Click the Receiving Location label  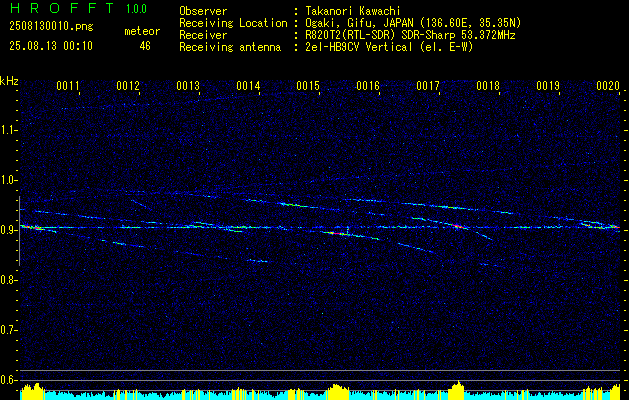(233, 23)
